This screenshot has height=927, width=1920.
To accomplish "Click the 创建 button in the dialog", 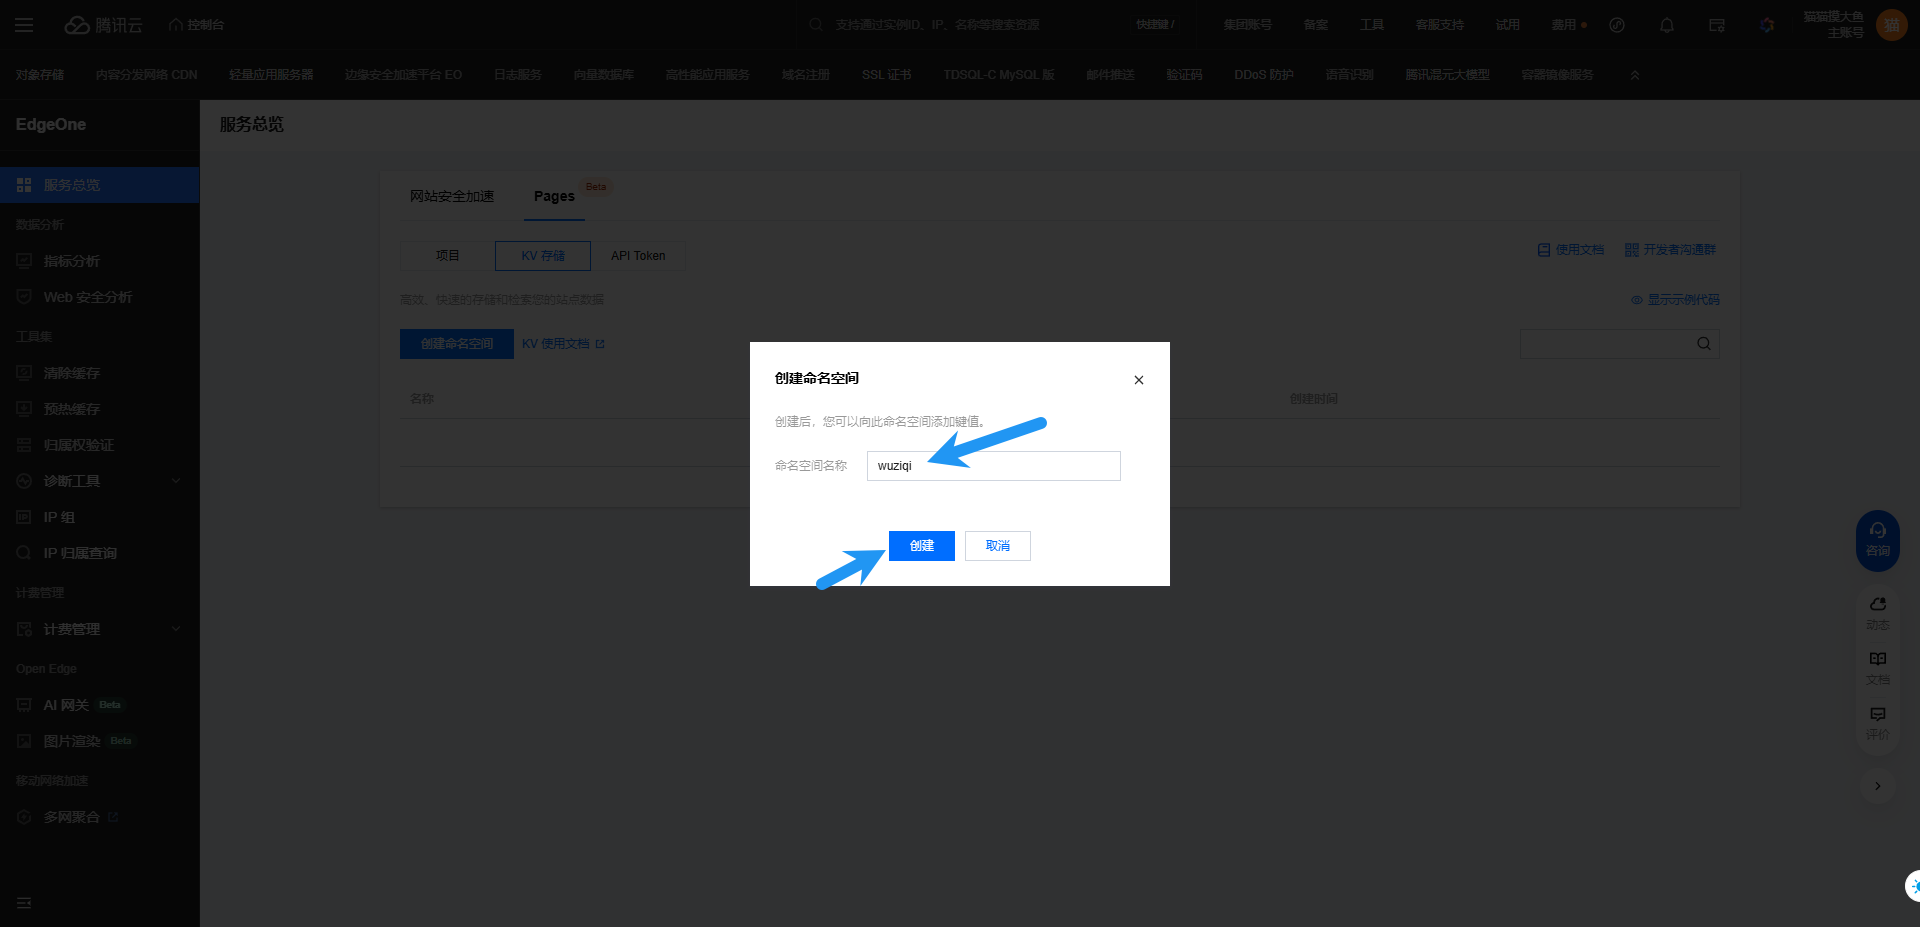I will tap(921, 546).
